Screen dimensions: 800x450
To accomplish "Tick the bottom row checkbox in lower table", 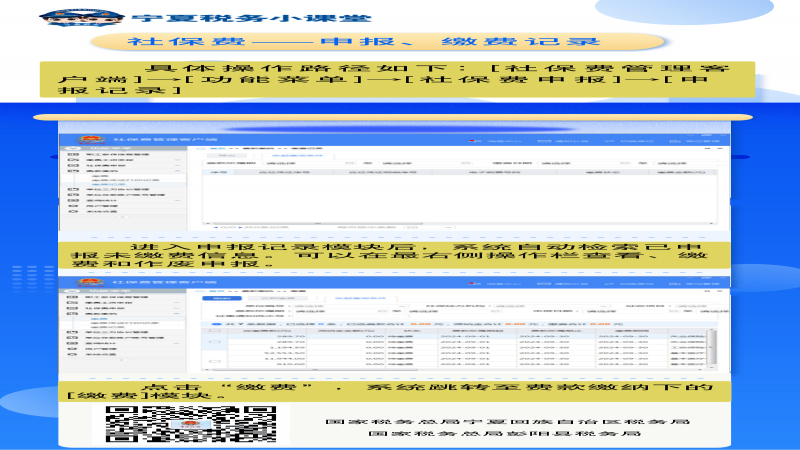I will point(215,361).
